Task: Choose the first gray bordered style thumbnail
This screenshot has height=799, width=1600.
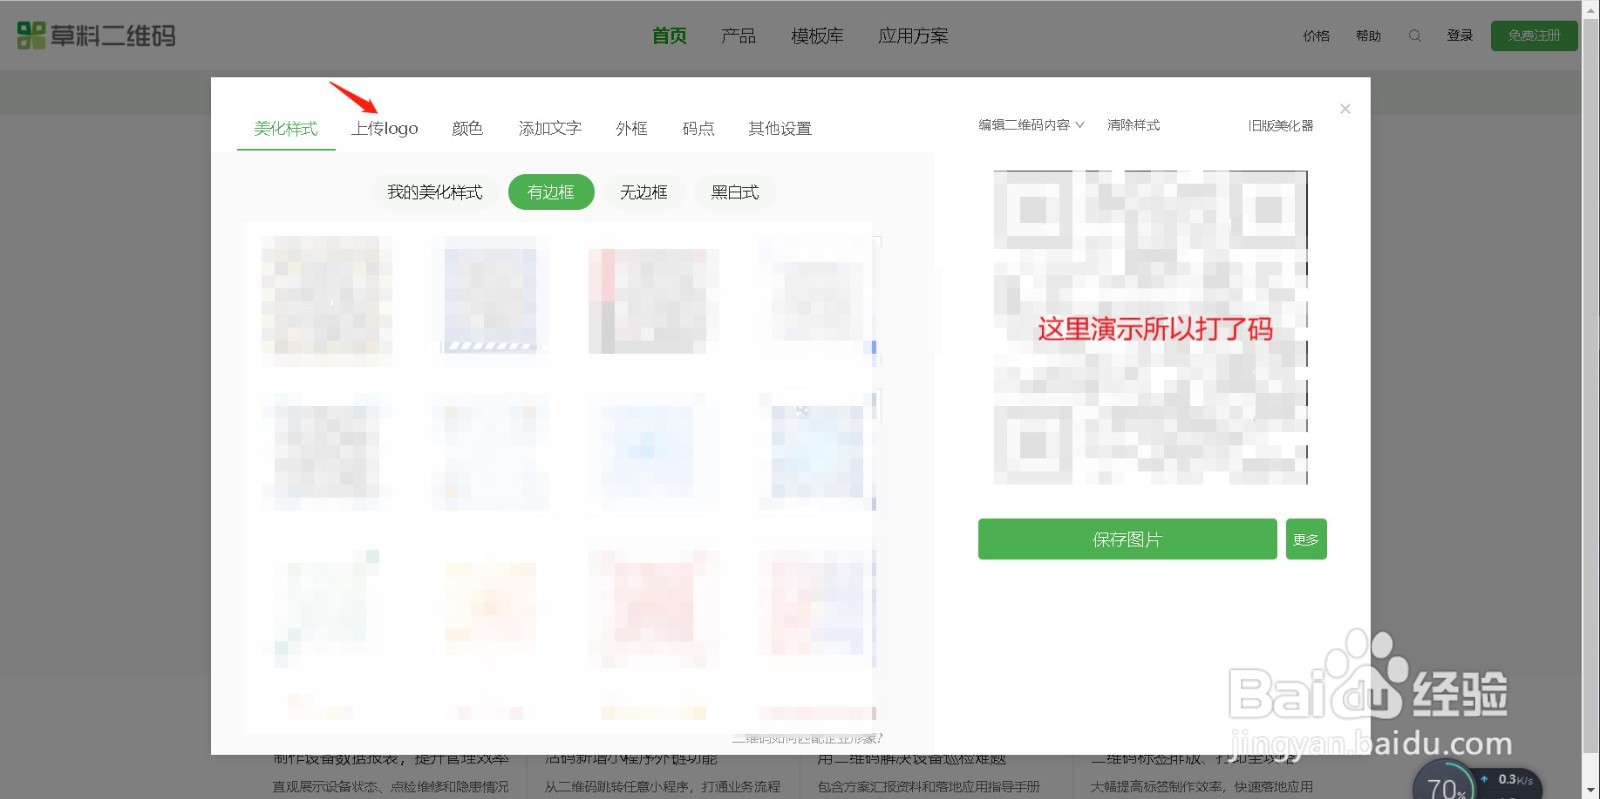Action: click(x=326, y=301)
